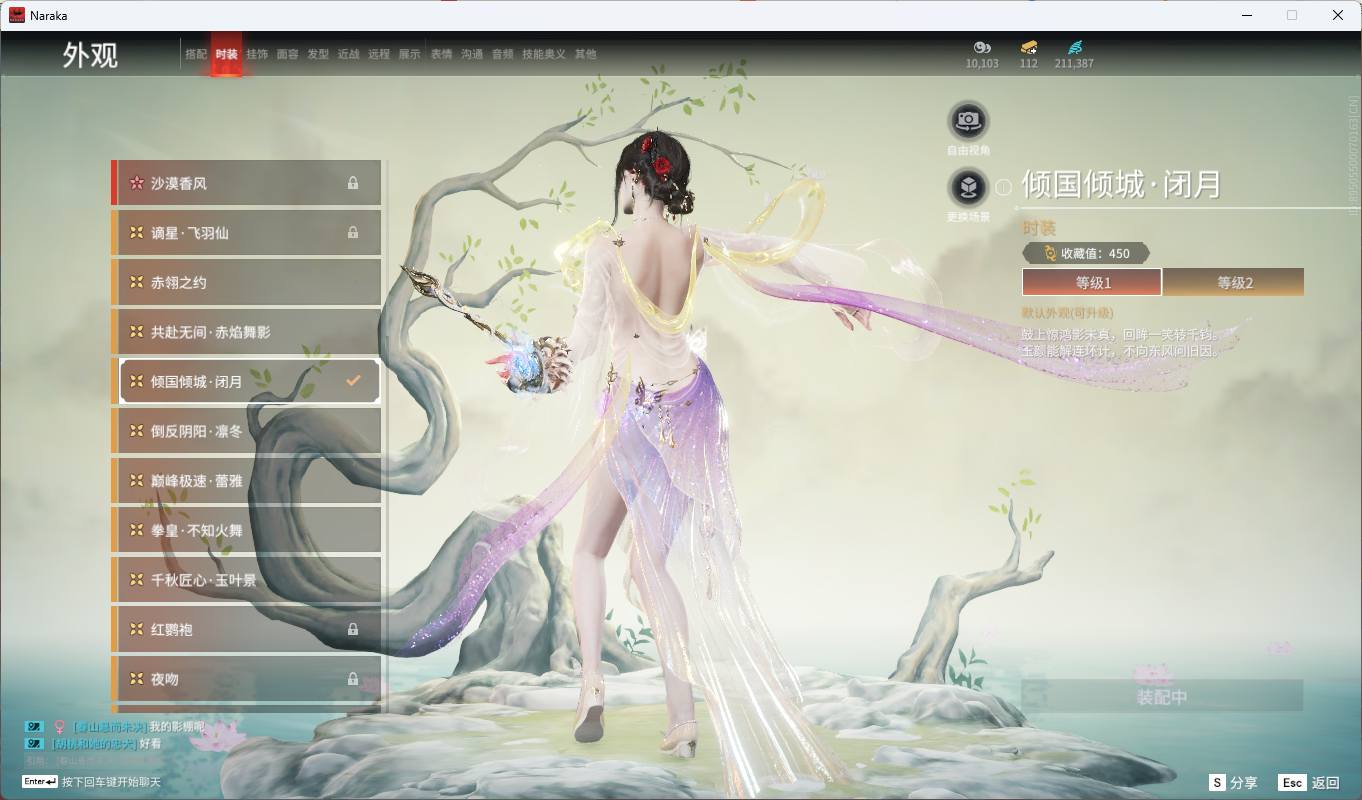Image resolution: width=1362 pixels, height=800 pixels.
Task: Open the free camera view (自由视角)
Action: click(968, 121)
